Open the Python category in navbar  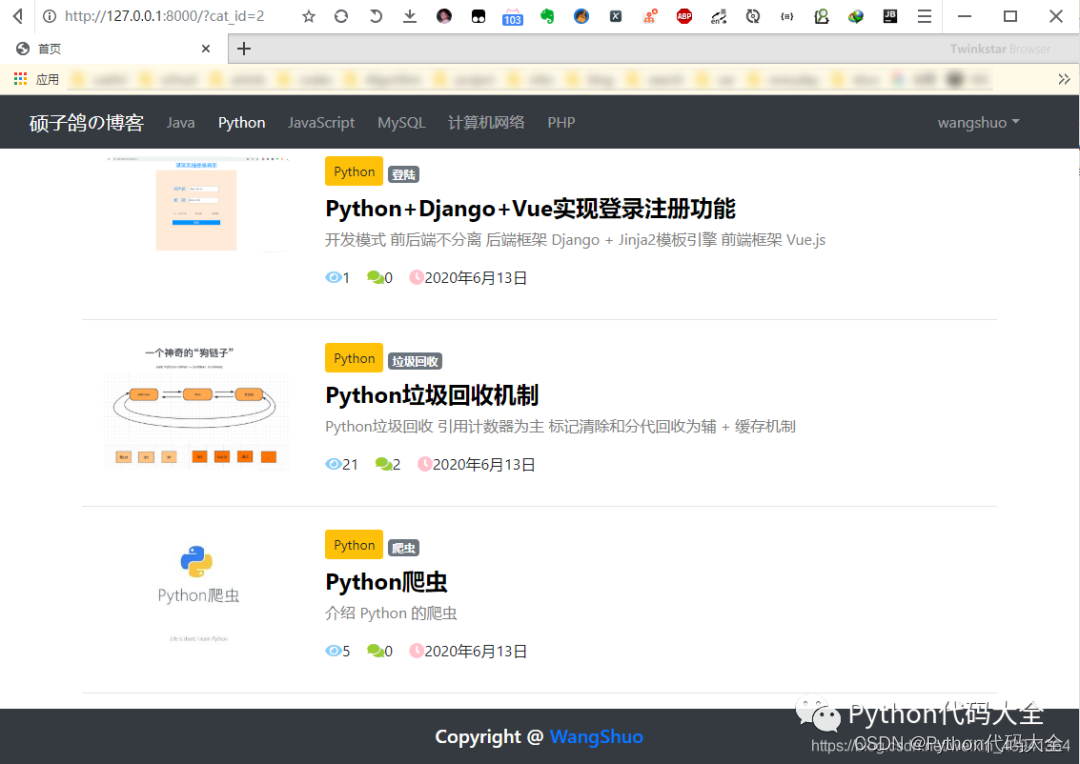click(242, 123)
